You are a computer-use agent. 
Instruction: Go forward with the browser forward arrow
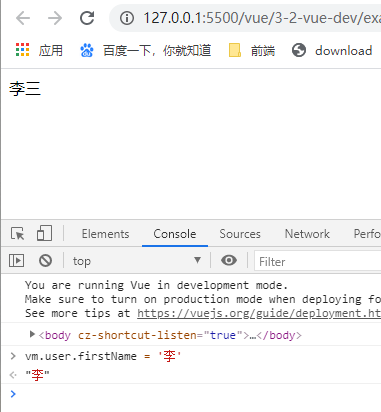click(55, 18)
